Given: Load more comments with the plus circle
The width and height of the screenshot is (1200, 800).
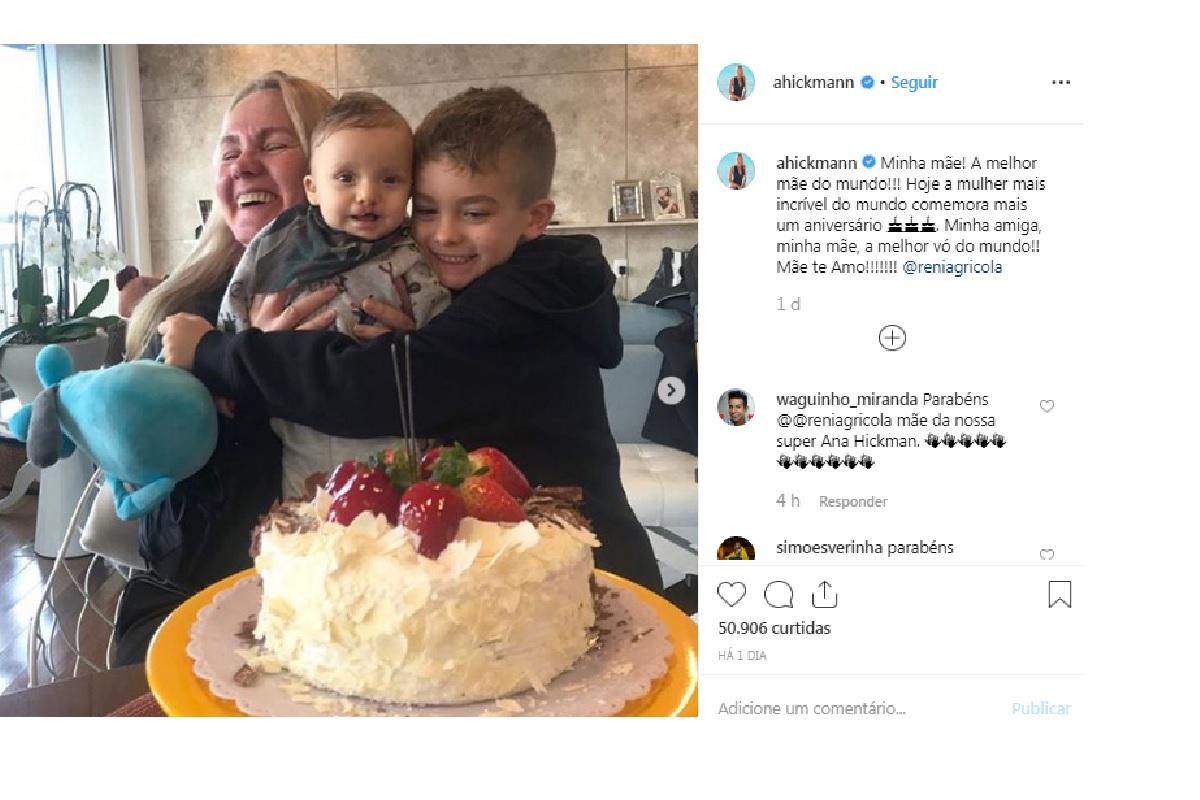Looking at the screenshot, I should (x=891, y=338).
